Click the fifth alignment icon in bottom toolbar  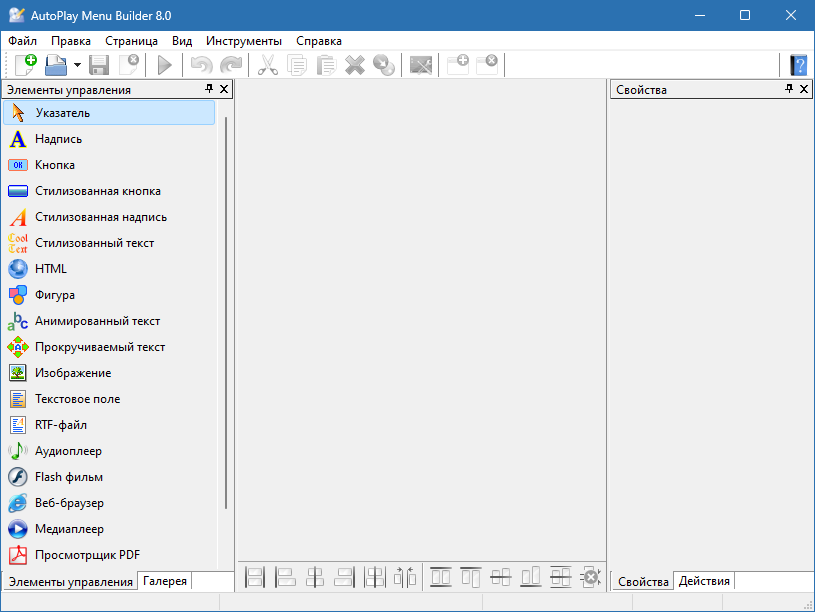coord(374,577)
